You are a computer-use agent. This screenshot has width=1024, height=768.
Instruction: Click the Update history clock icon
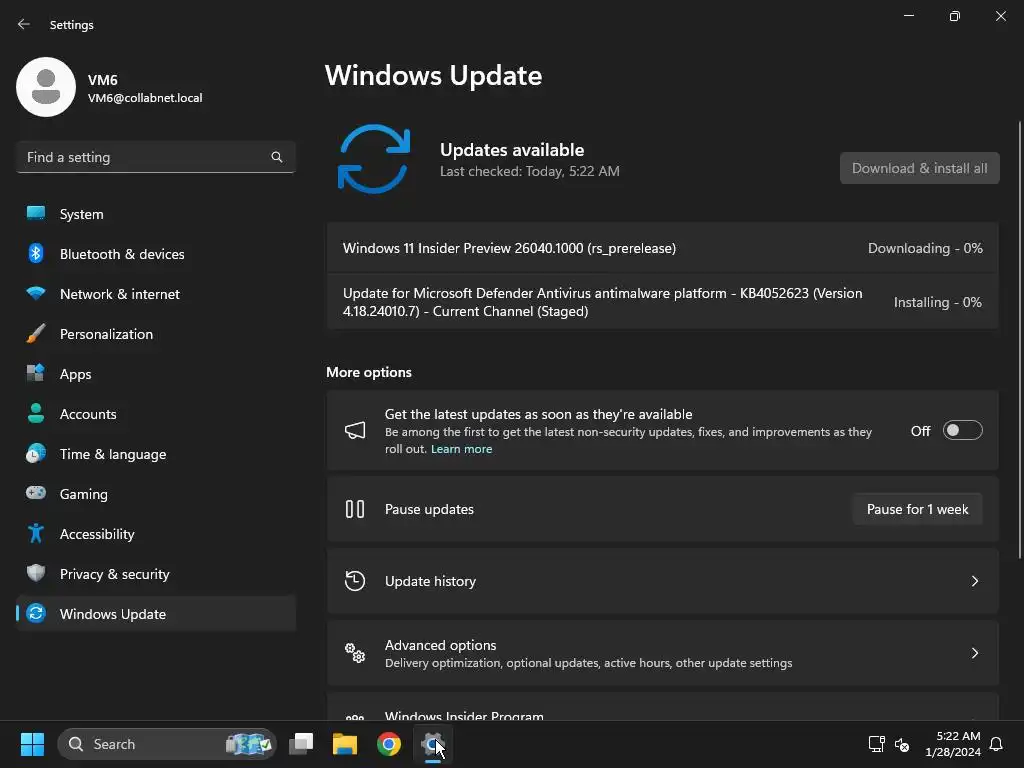coord(355,581)
